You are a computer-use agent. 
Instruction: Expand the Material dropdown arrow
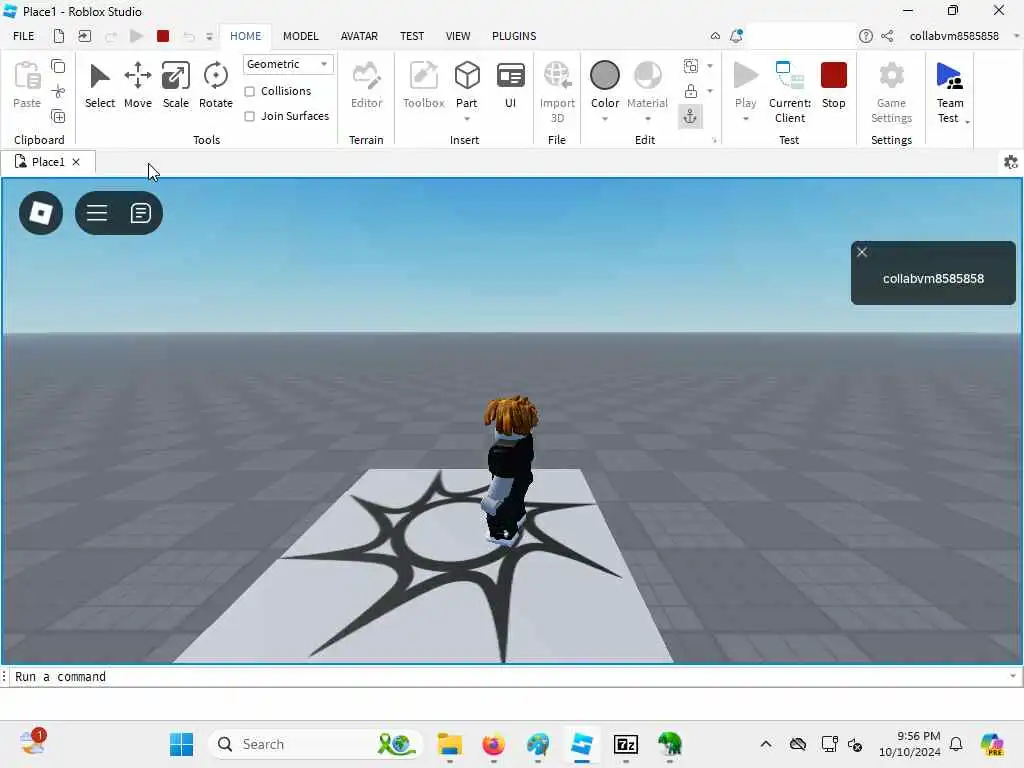tap(647, 119)
